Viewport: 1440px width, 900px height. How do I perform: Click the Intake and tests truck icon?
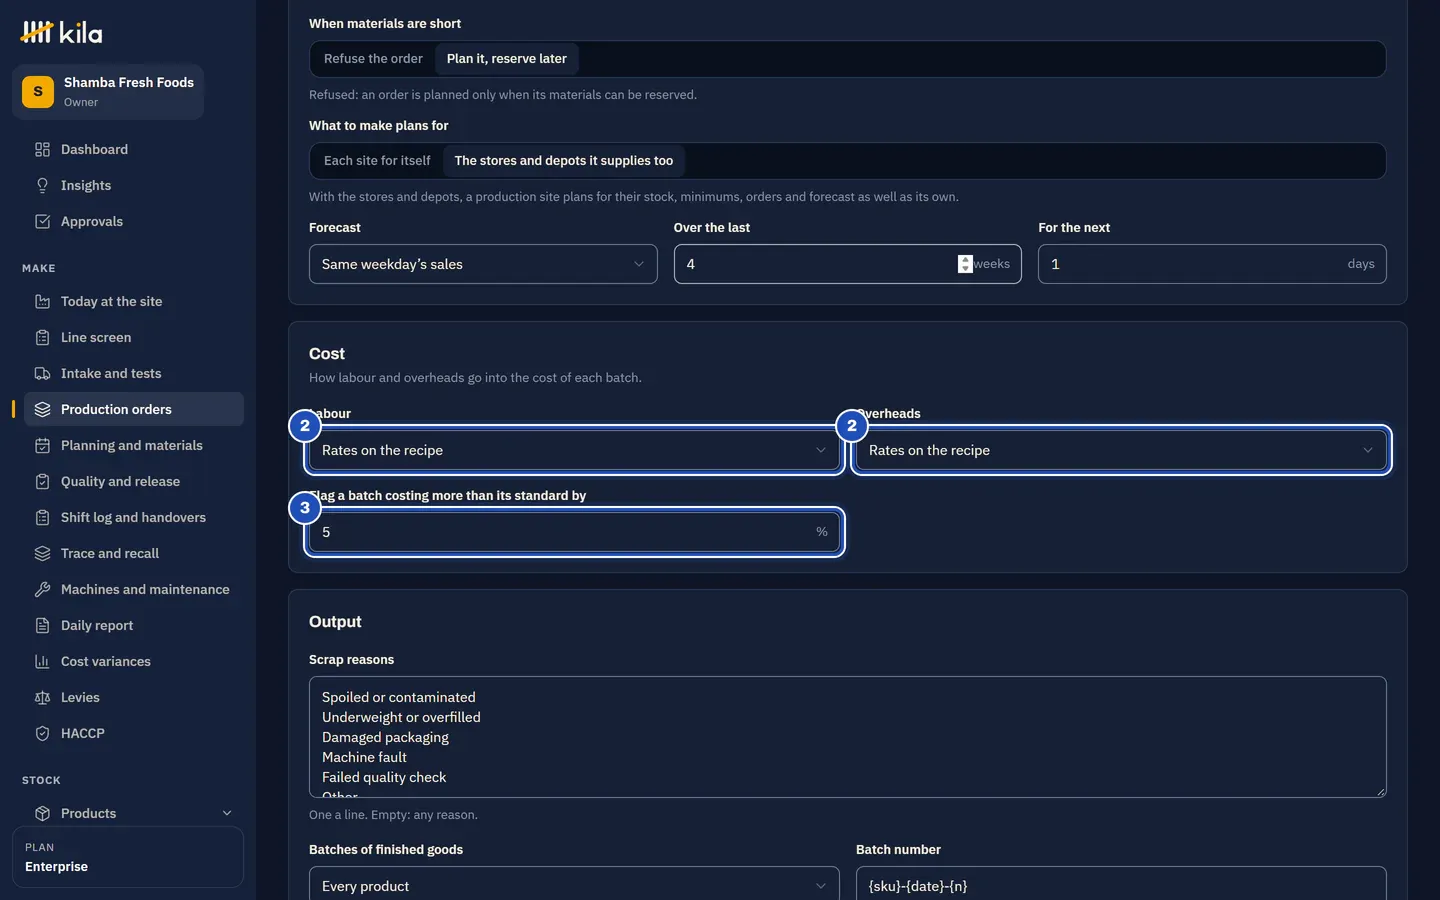click(42, 374)
